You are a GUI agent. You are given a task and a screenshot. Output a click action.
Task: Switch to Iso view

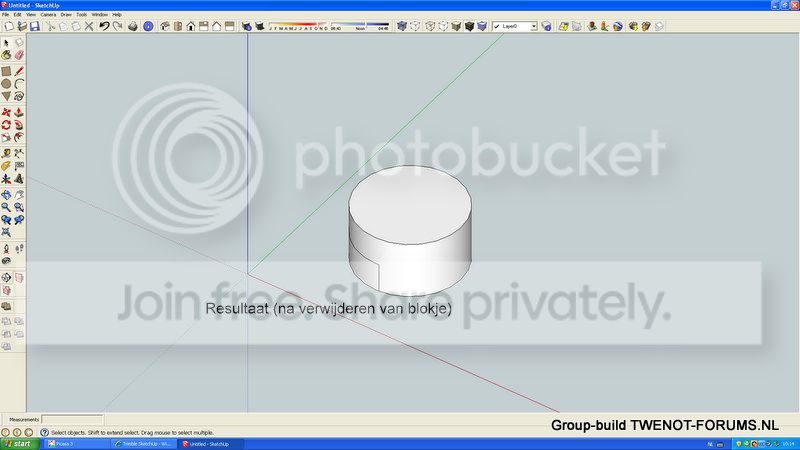(165, 26)
